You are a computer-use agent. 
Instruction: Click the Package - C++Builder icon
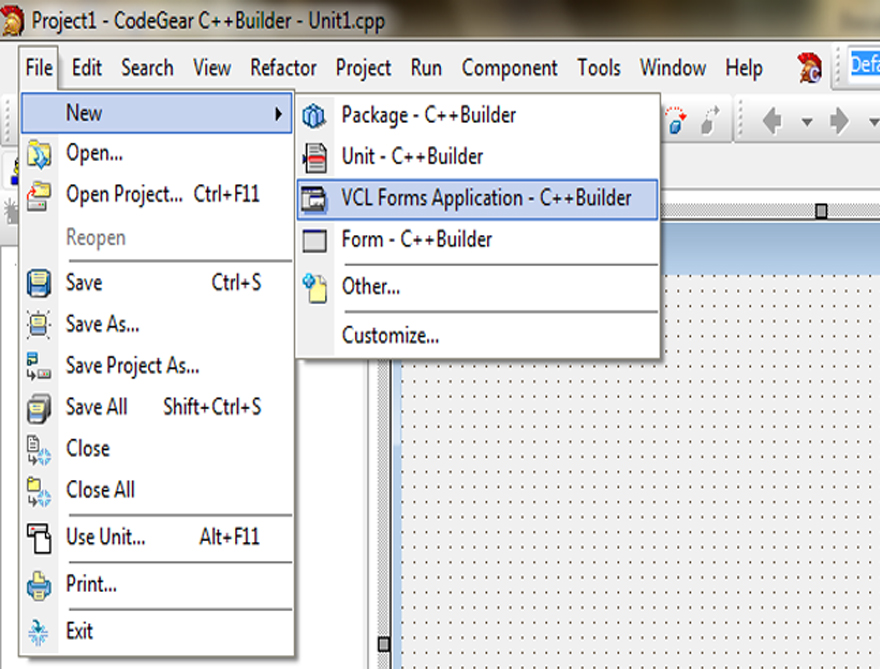pyautogui.click(x=314, y=116)
